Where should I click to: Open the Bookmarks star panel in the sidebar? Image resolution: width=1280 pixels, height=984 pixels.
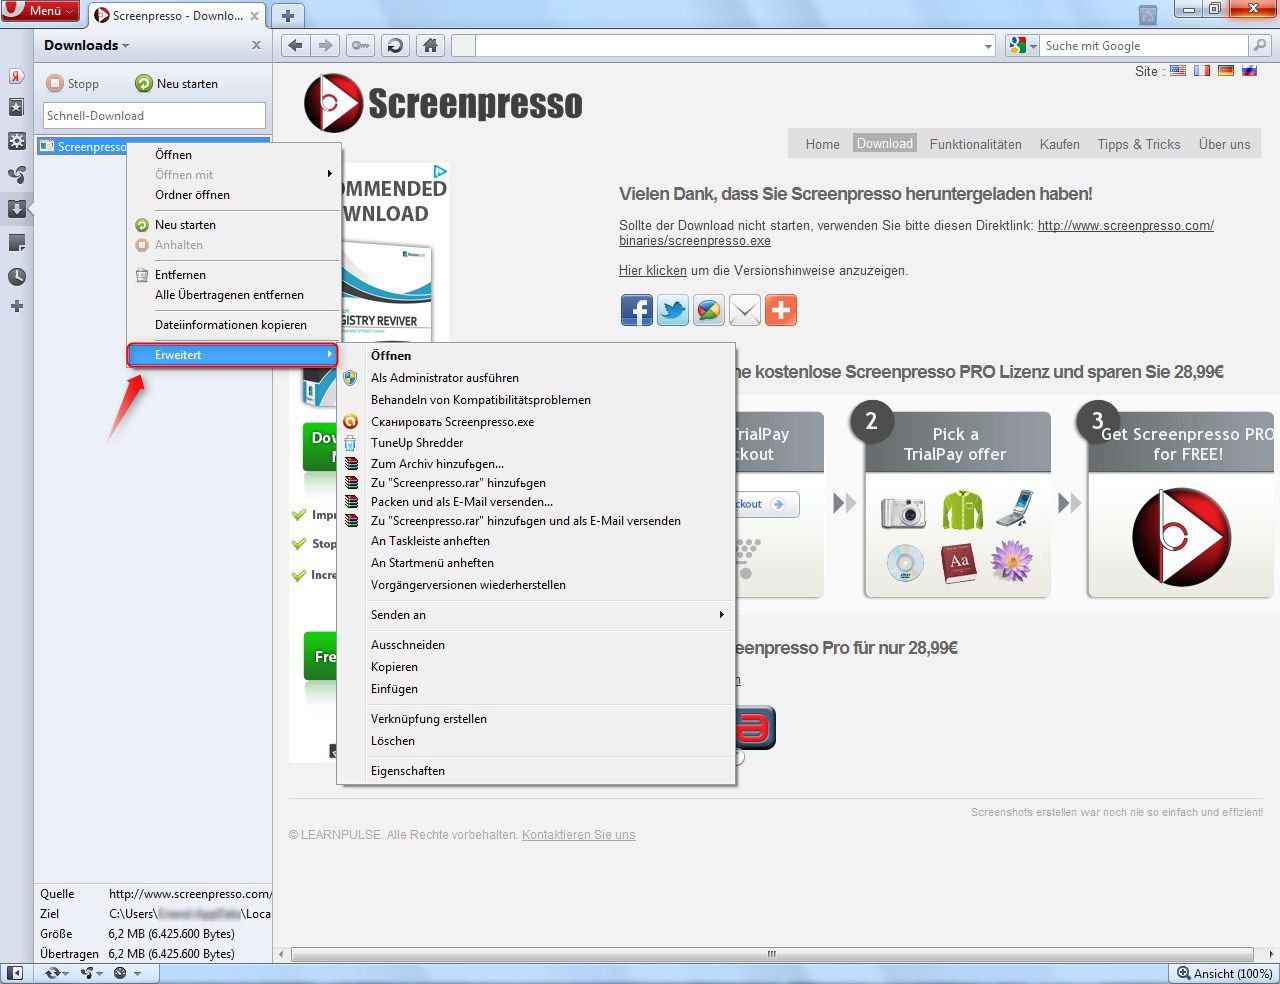coord(16,109)
